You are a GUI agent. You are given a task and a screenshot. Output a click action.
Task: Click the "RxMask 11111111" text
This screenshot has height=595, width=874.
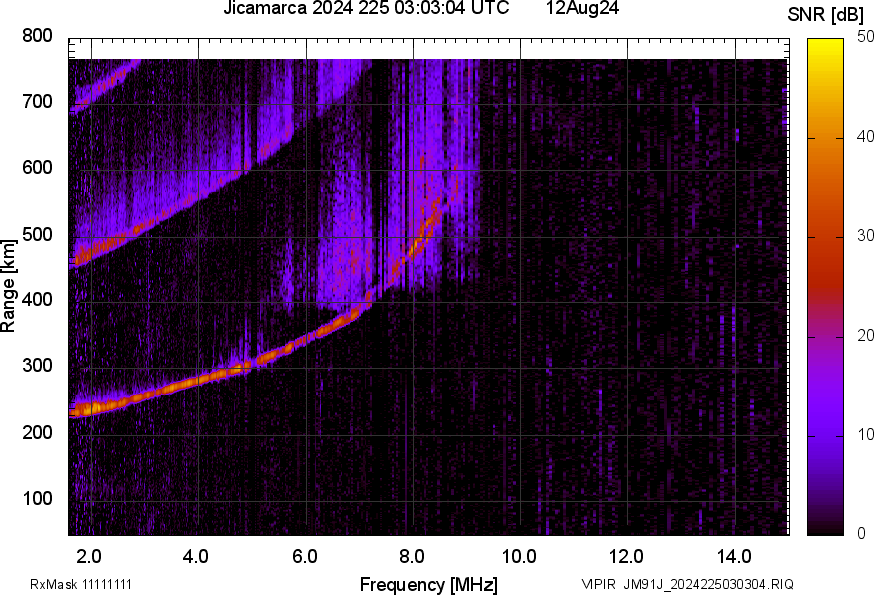point(81,584)
